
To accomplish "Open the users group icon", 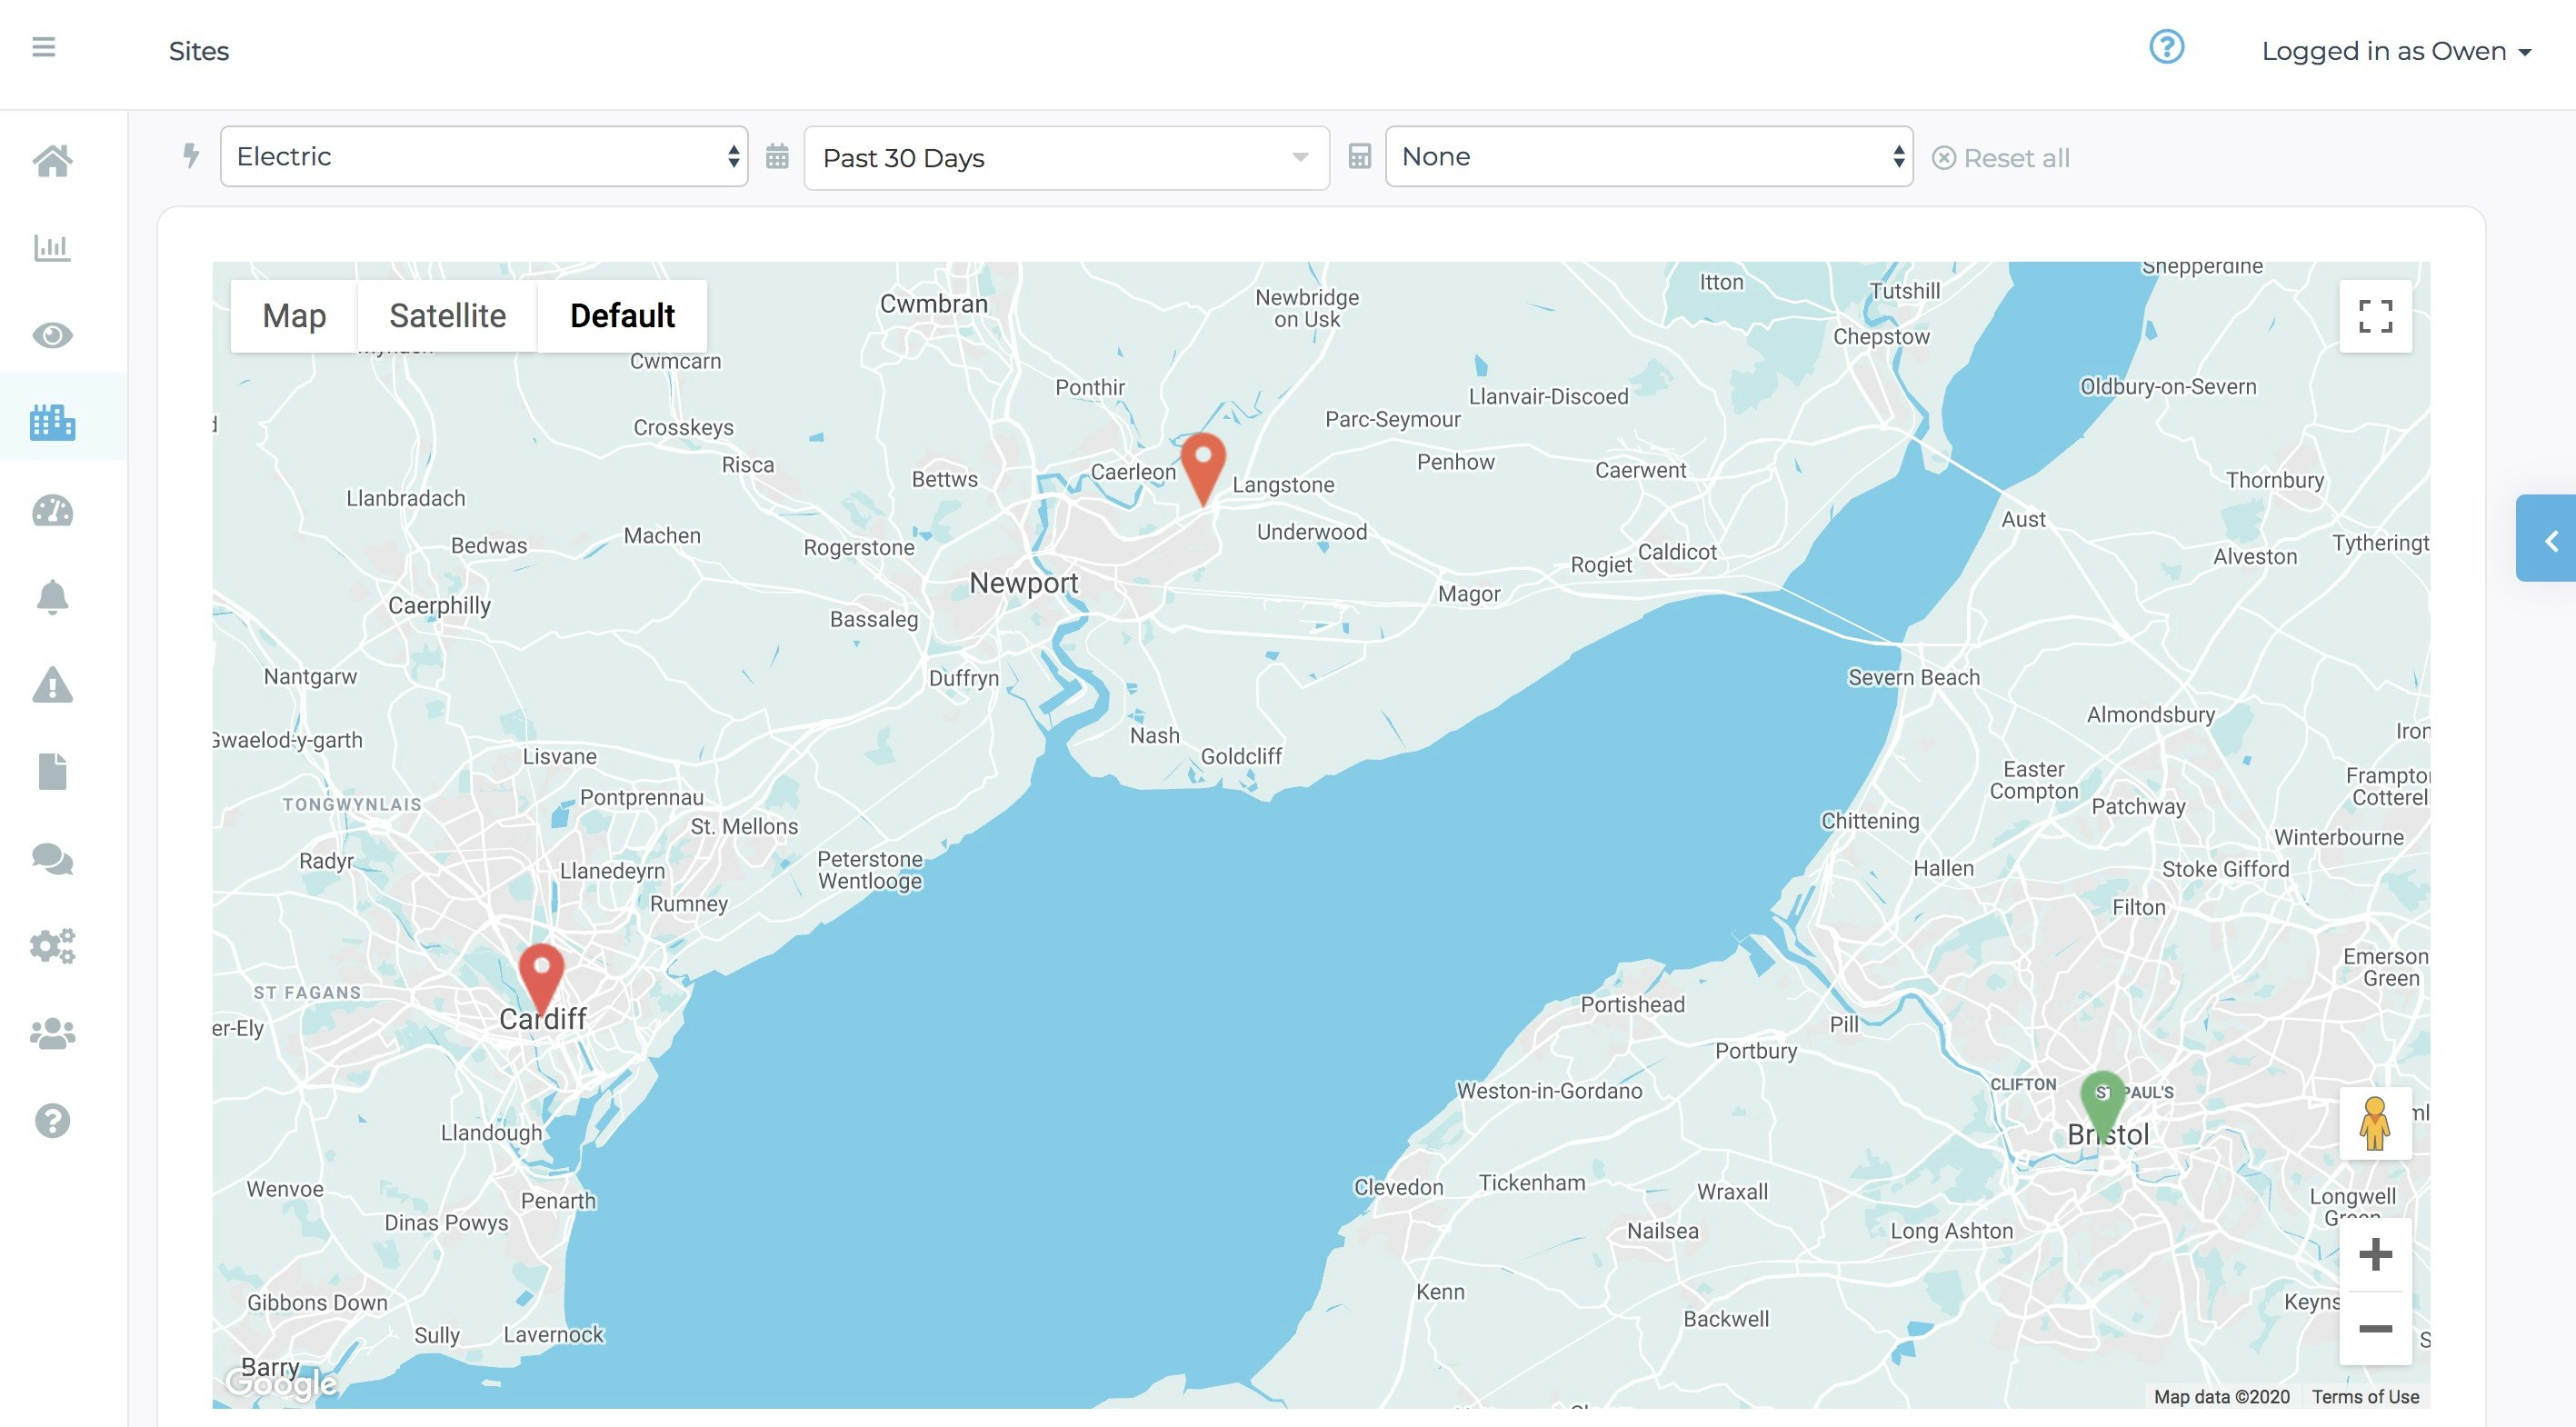I will click(x=52, y=1033).
